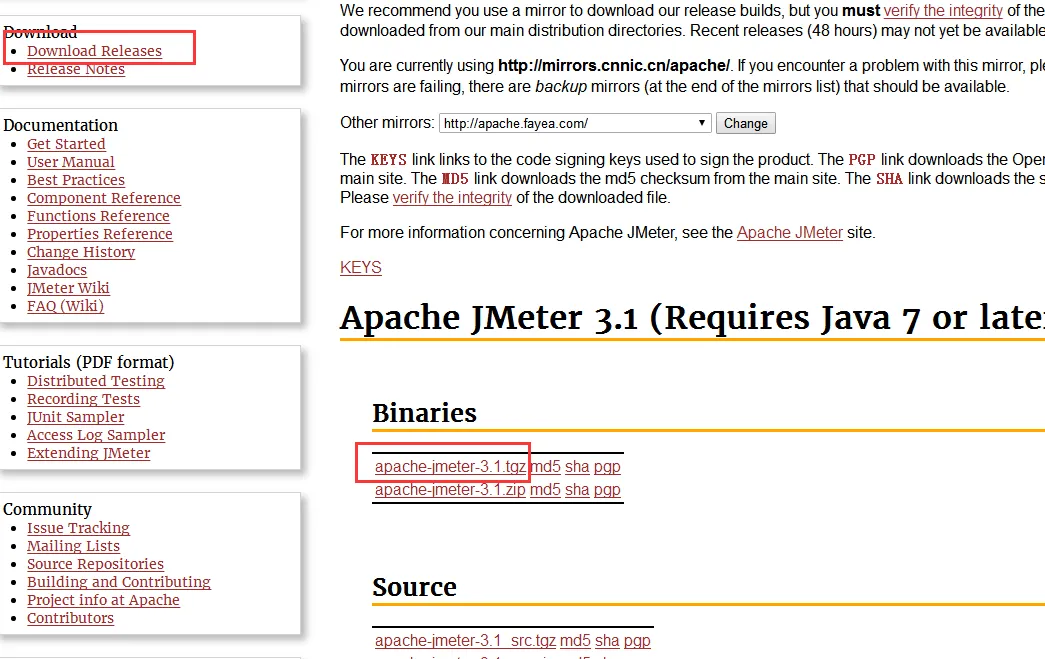1045x659 pixels.
Task: Open pgp link for src.tgz
Action: coord(637,640)
